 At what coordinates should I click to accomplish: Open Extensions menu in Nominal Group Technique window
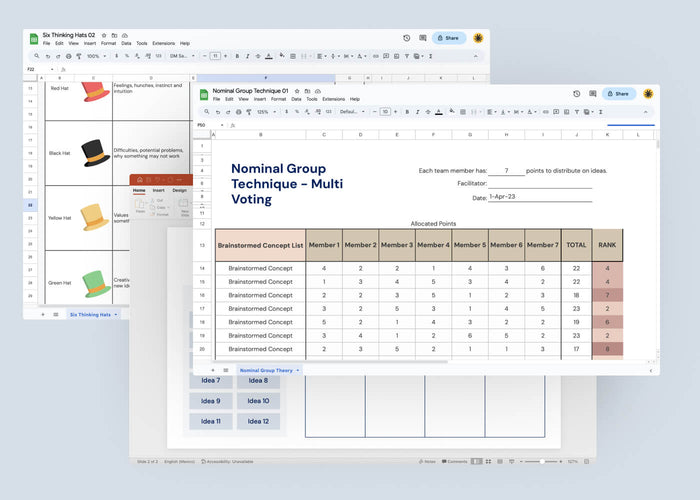click(x=333, y=99)
